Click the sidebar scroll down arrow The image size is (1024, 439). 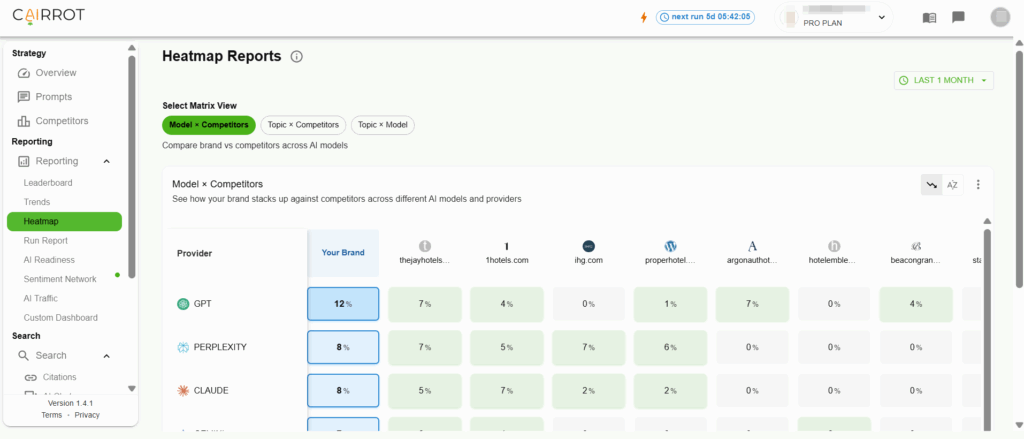tap(132, 388)
